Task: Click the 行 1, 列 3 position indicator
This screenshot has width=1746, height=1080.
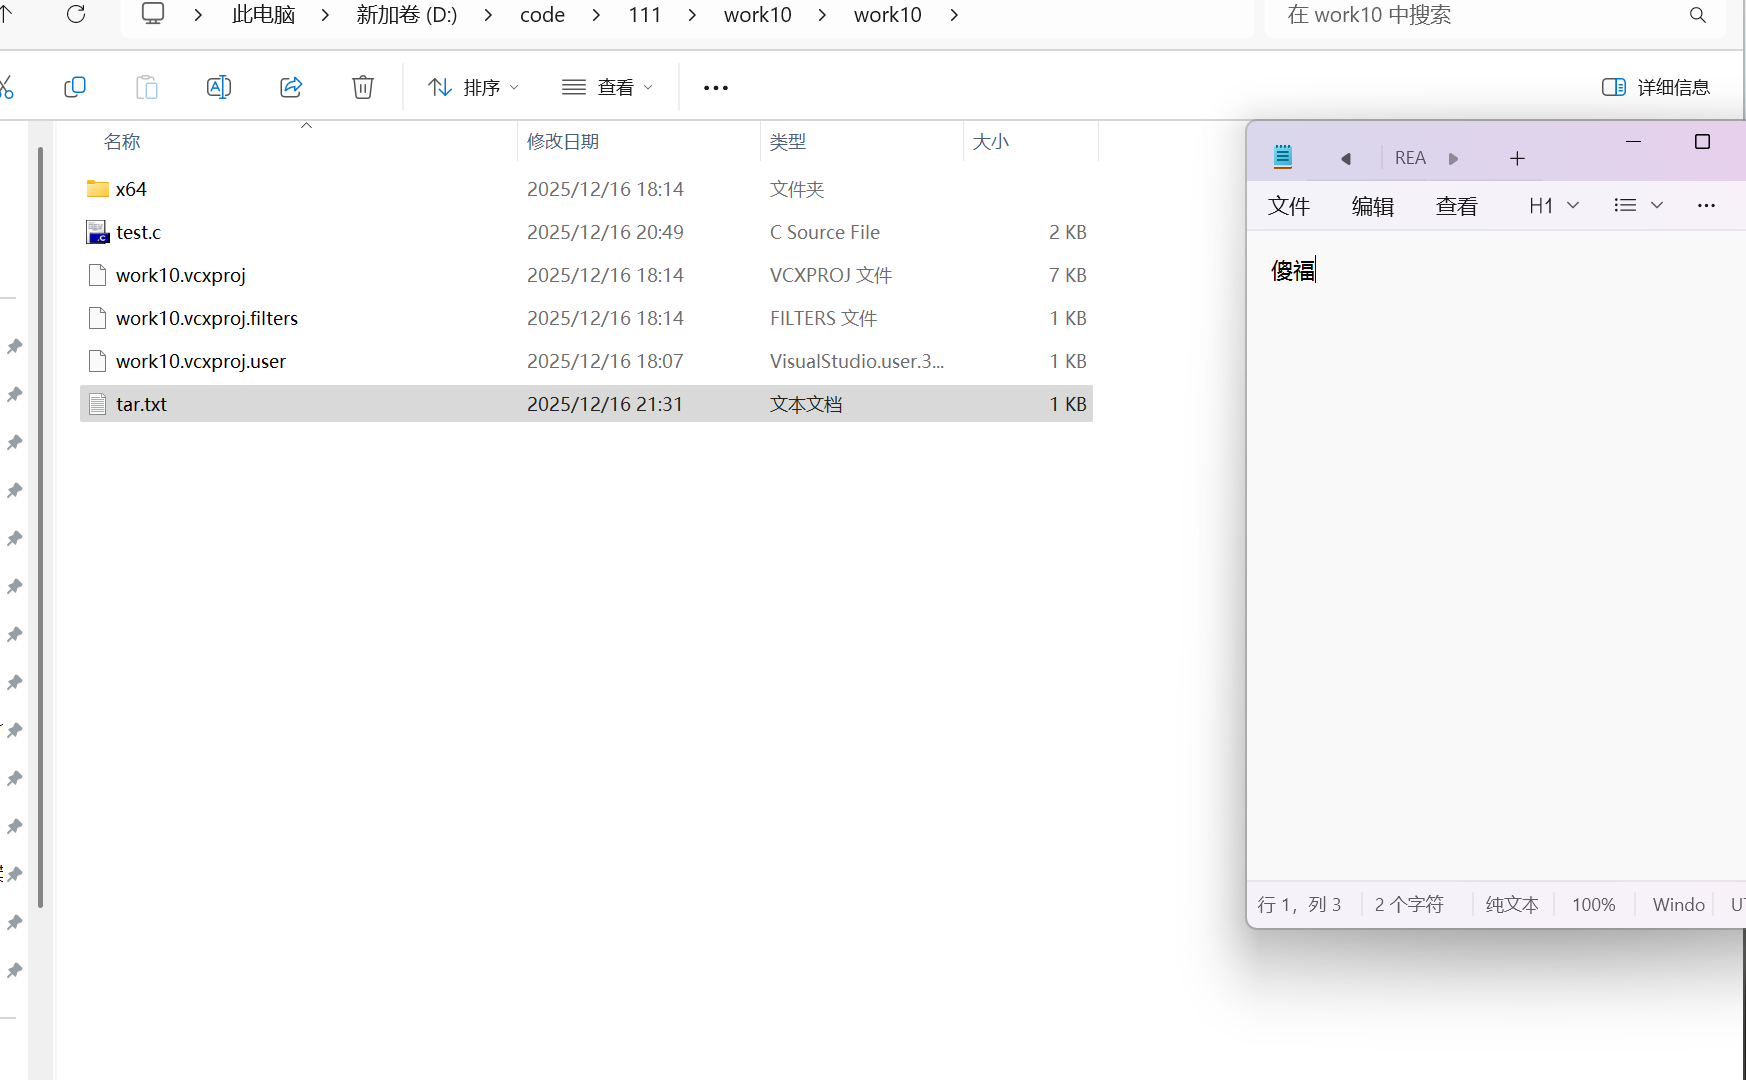Action: 1299,905
